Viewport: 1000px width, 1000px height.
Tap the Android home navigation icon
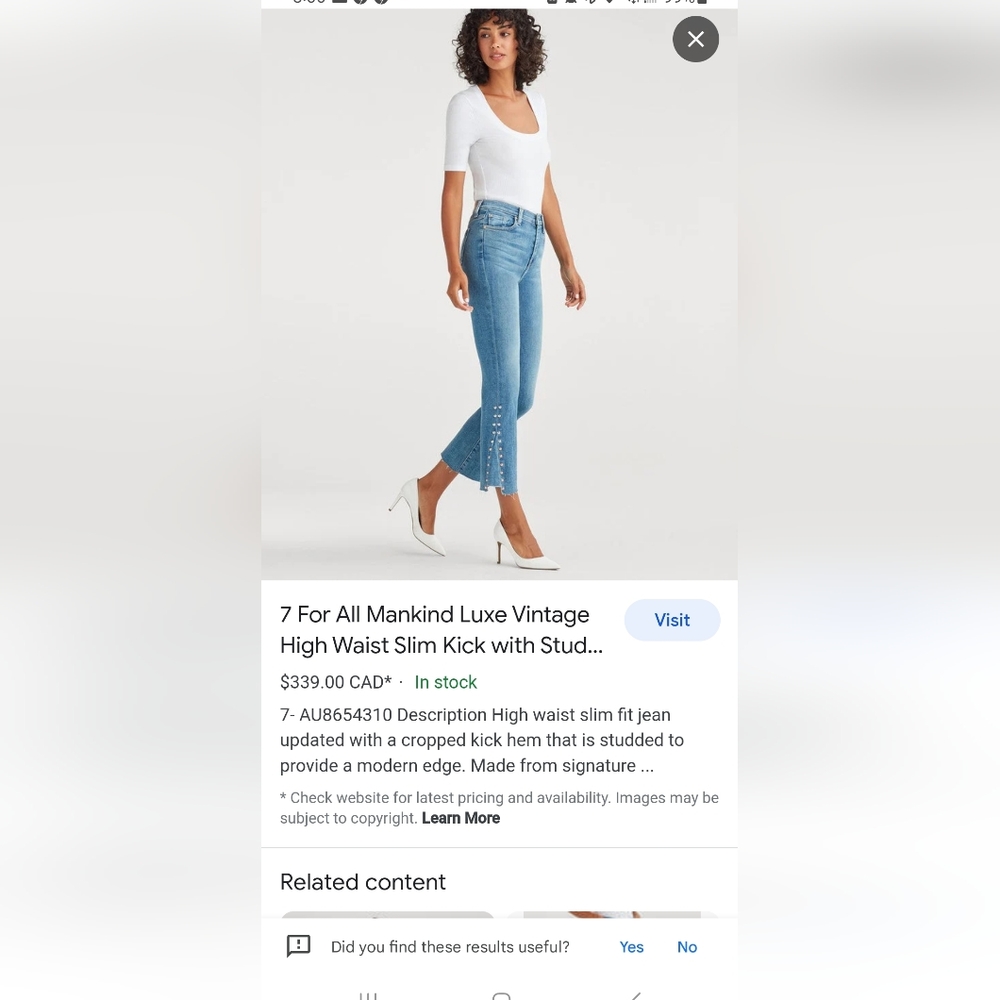[501, 996]
